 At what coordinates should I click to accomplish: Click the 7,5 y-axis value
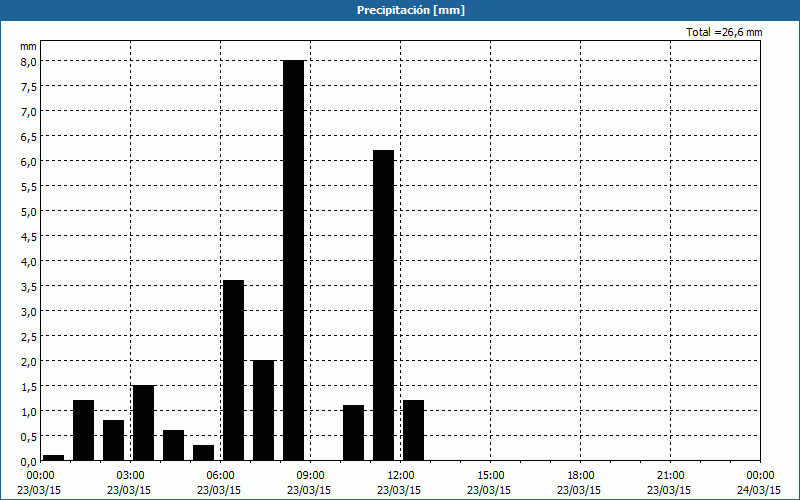28,86
